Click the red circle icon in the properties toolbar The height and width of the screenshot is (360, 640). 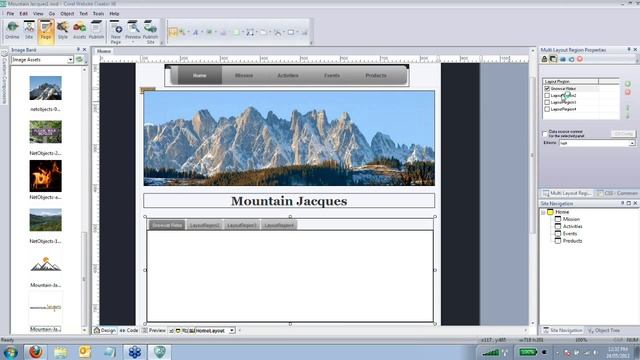[x=580, y=59]
